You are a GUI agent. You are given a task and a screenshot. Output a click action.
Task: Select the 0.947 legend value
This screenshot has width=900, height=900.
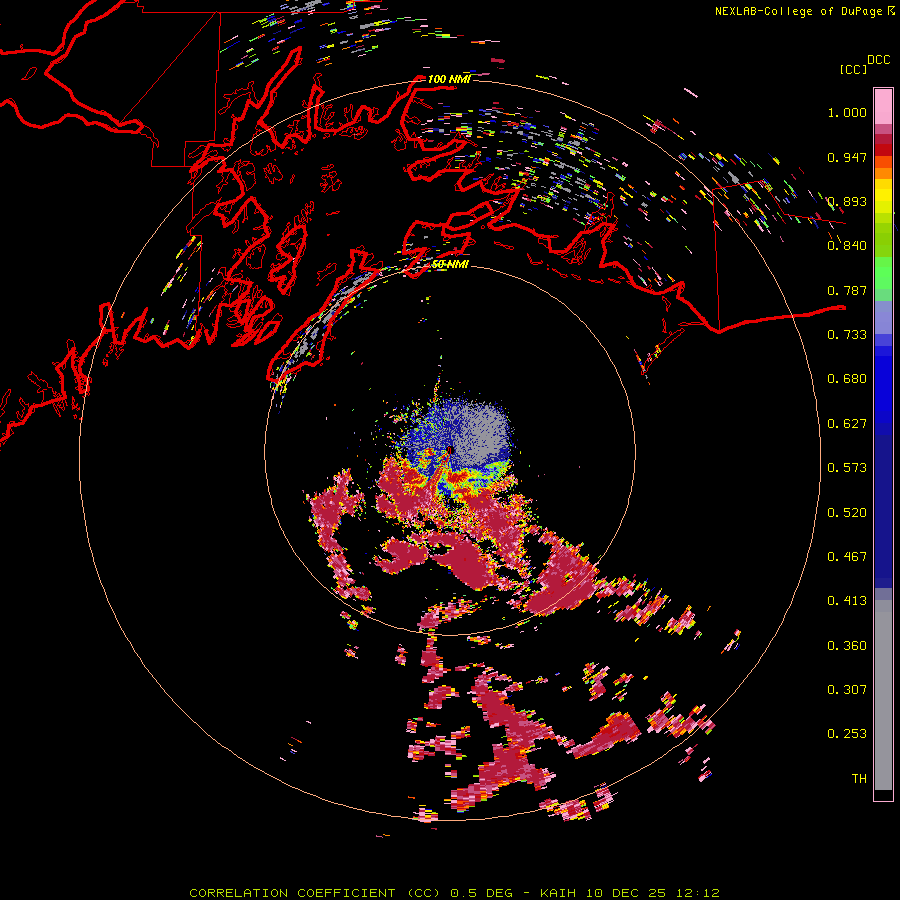click(847, 157)
